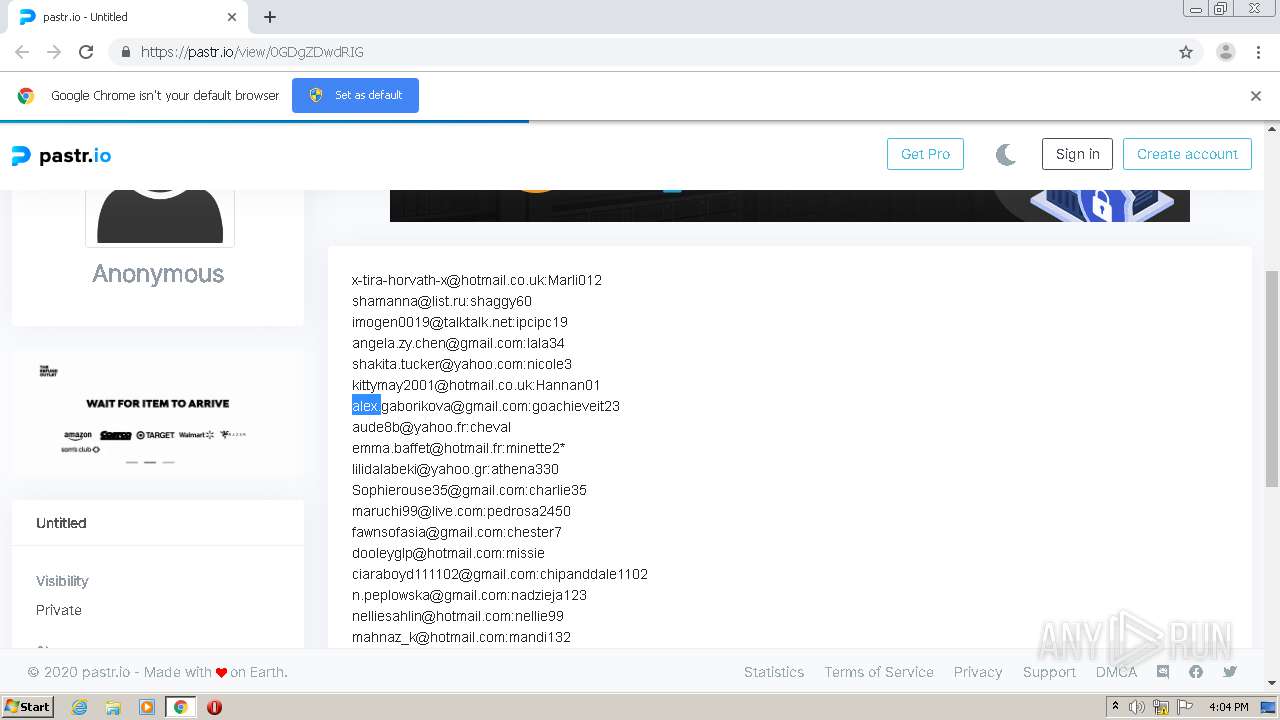Click the vertical page scrollbar thumb
Image resolution: width=1280 pixels, height=720 pixels.
[1272, 378]
